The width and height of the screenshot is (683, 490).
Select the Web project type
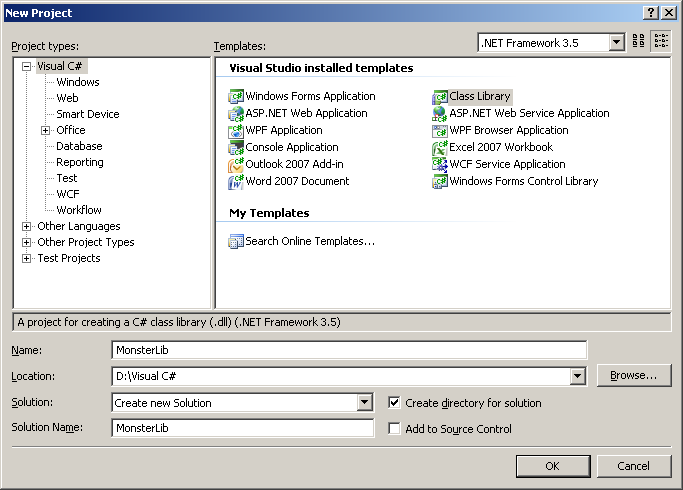click(x=68, y=98)
